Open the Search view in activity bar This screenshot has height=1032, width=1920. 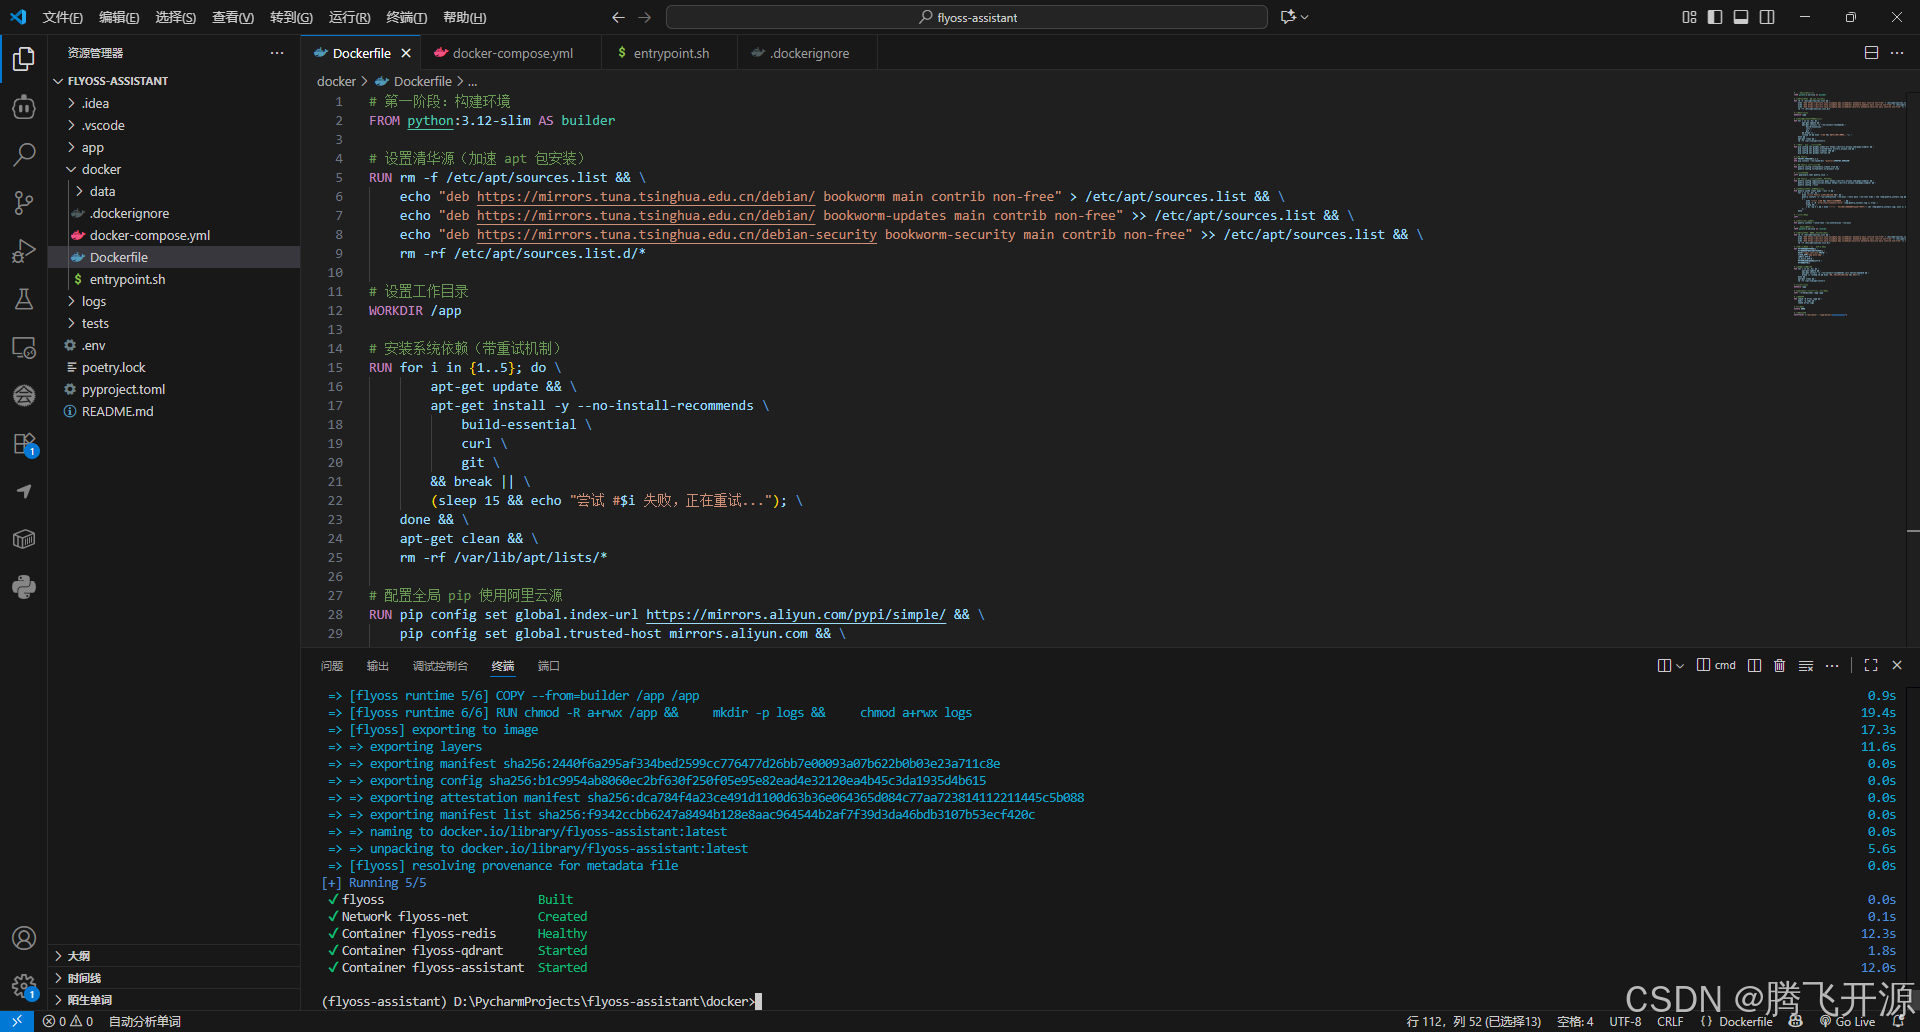coord(24,154)
